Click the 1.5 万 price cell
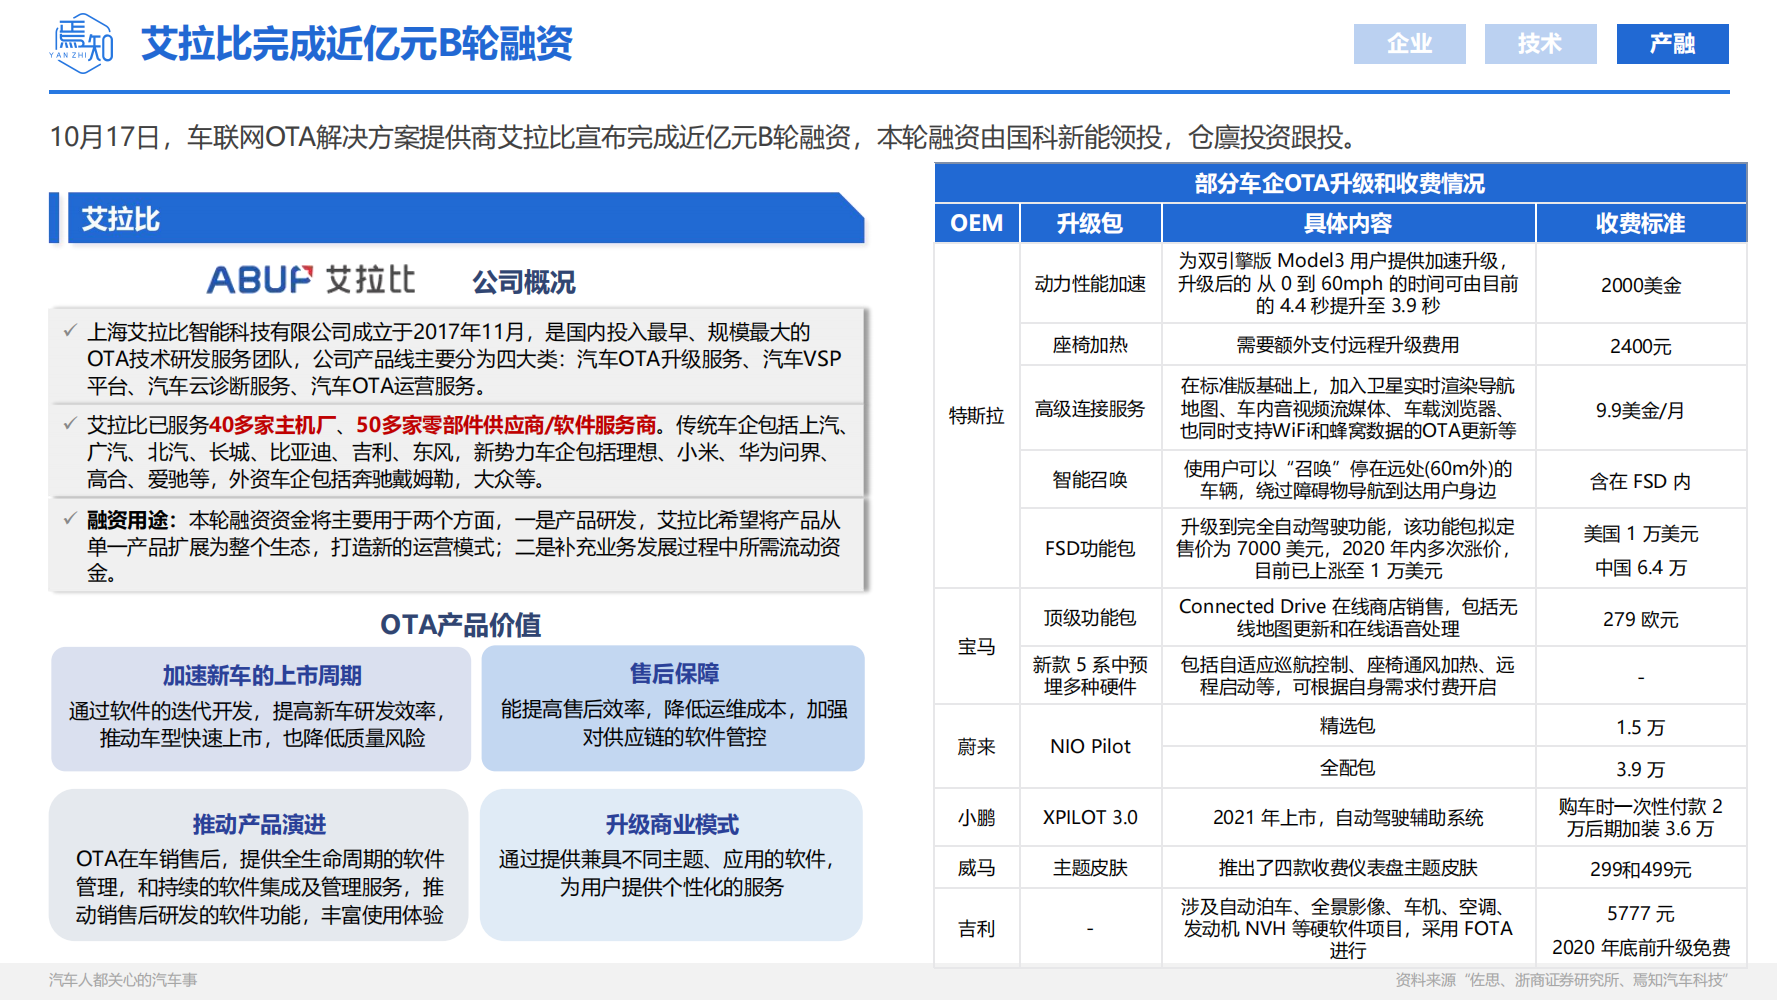The width and height of the screenshot is (1778, 1000). [1641, 727]
